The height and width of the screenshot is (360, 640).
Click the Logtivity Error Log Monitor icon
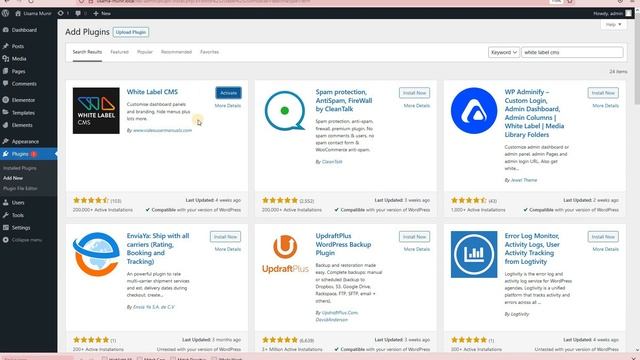coord(474,254)
